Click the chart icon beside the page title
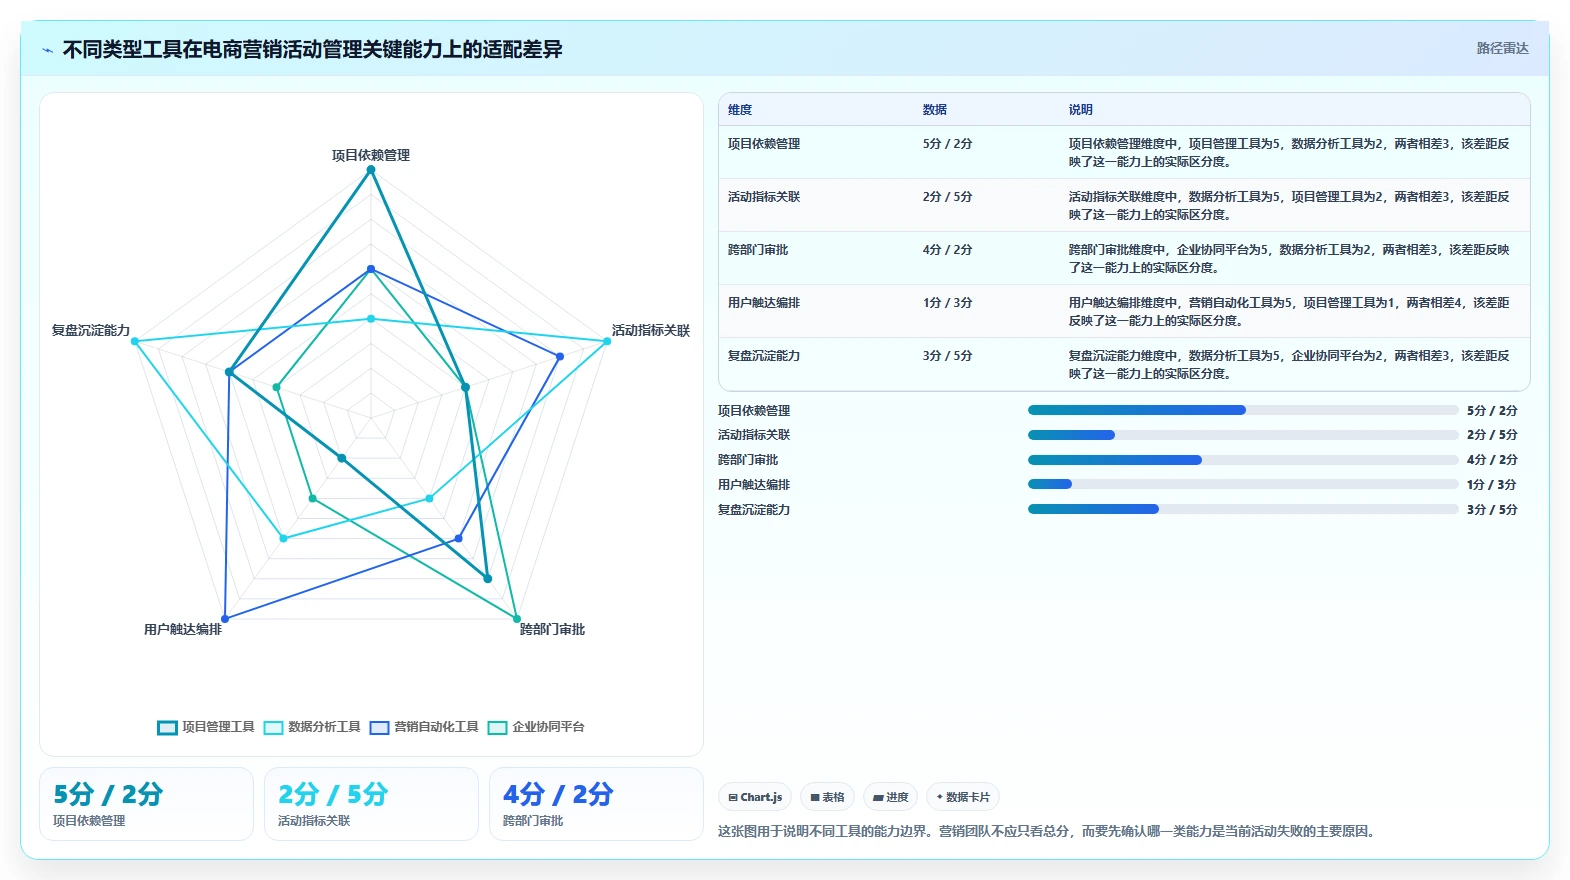This screenshot has height=880, width=1570. [47, 50]
